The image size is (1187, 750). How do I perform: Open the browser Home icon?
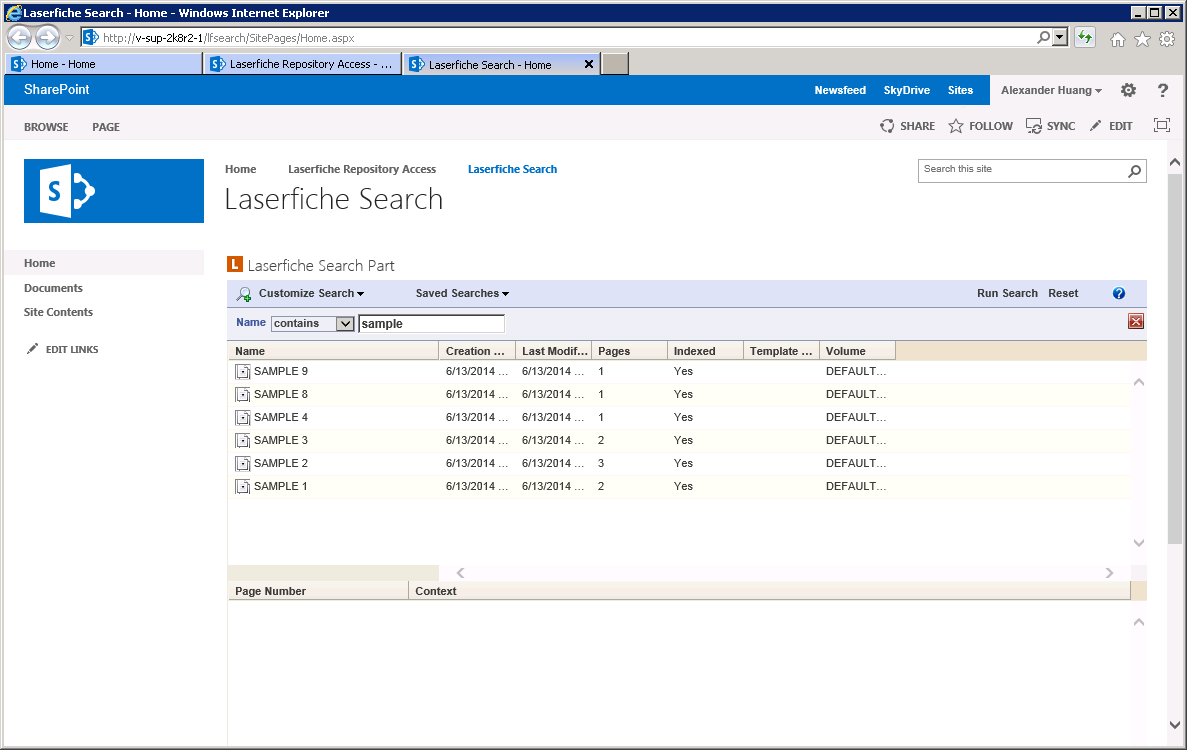[1117, 39]
